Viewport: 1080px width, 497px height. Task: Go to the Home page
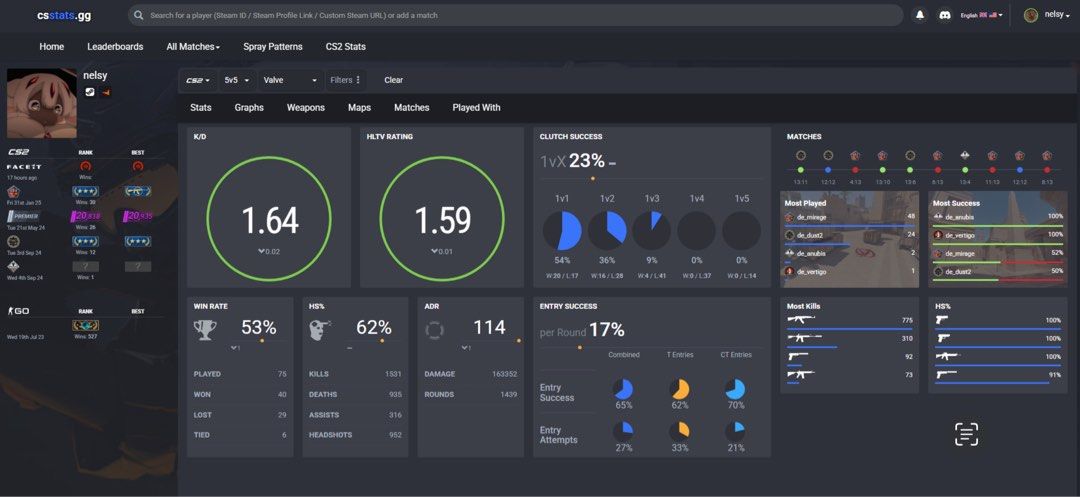52,47
